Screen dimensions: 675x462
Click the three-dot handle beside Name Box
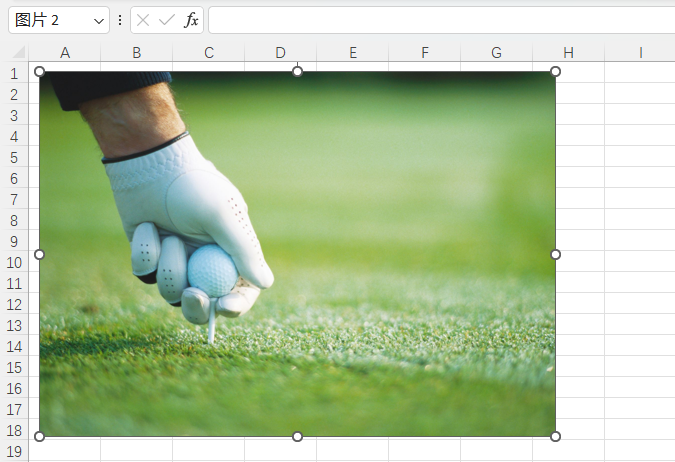[120, 20]
